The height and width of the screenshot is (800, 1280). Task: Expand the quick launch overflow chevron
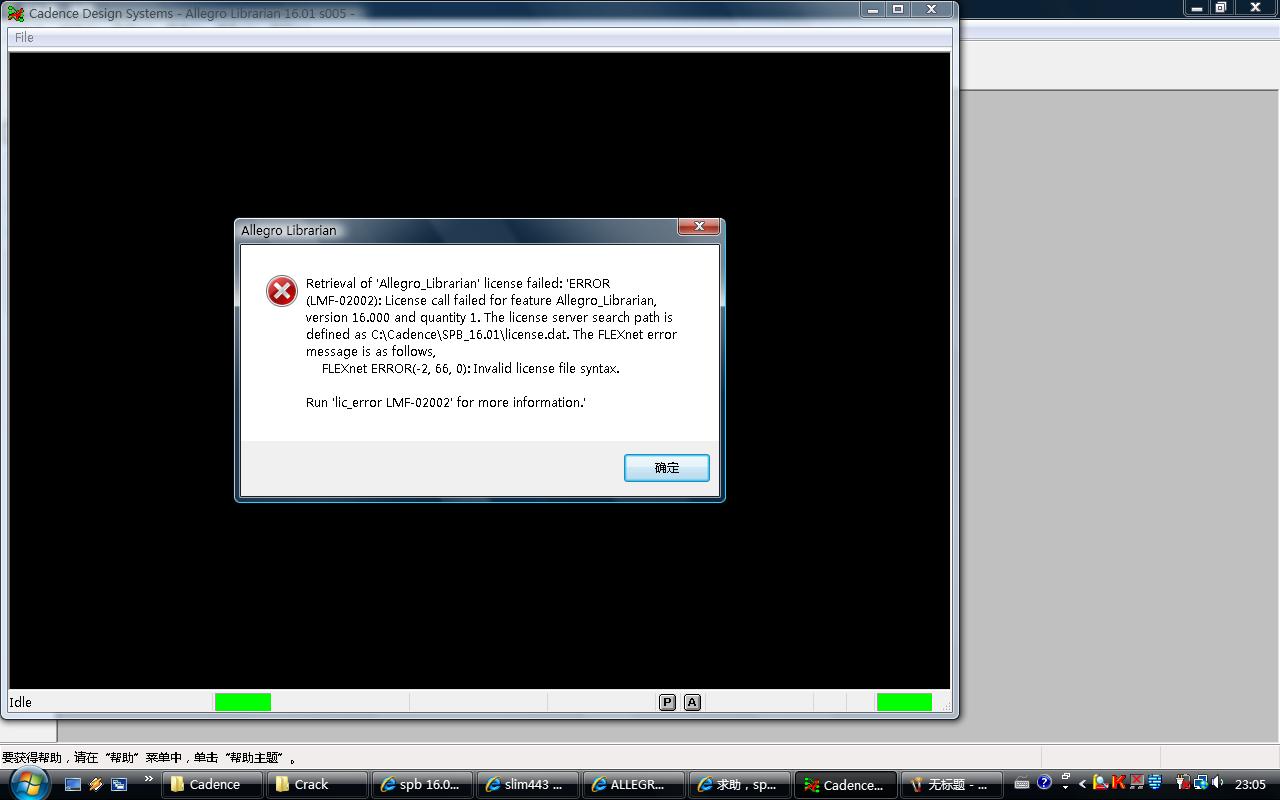click(x=149, y=779)
